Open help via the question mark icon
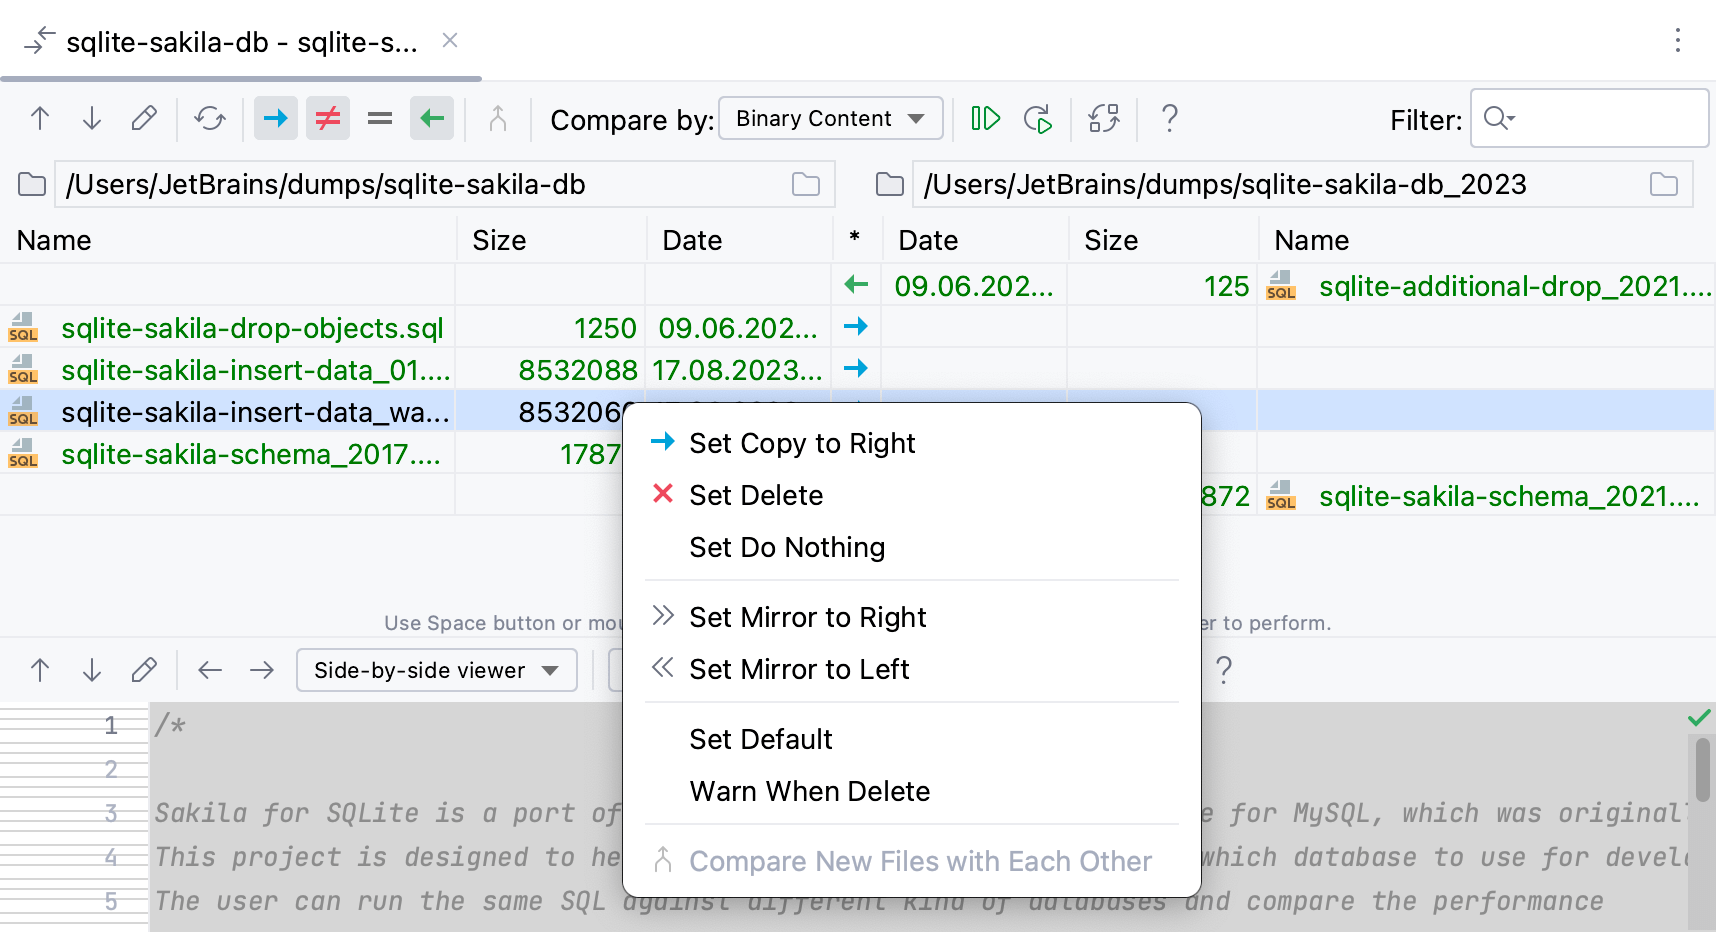 (1168, 118)
